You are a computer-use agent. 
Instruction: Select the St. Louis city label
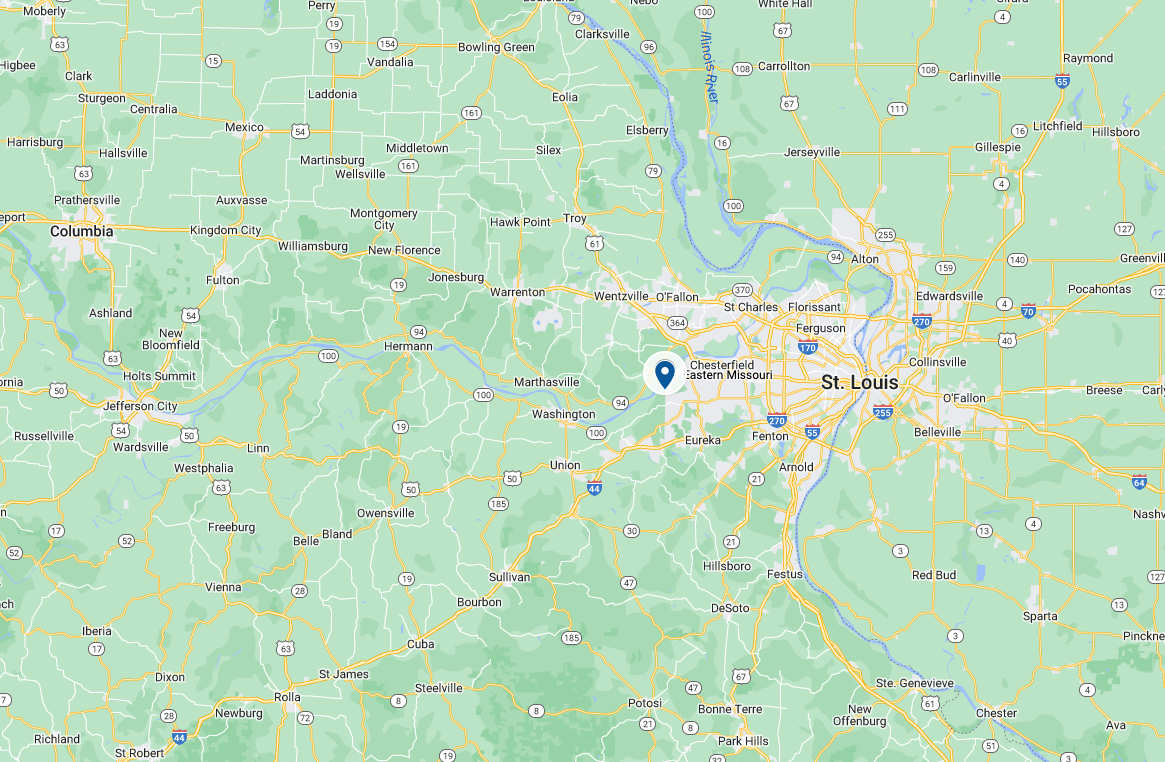tap(860, 382)
